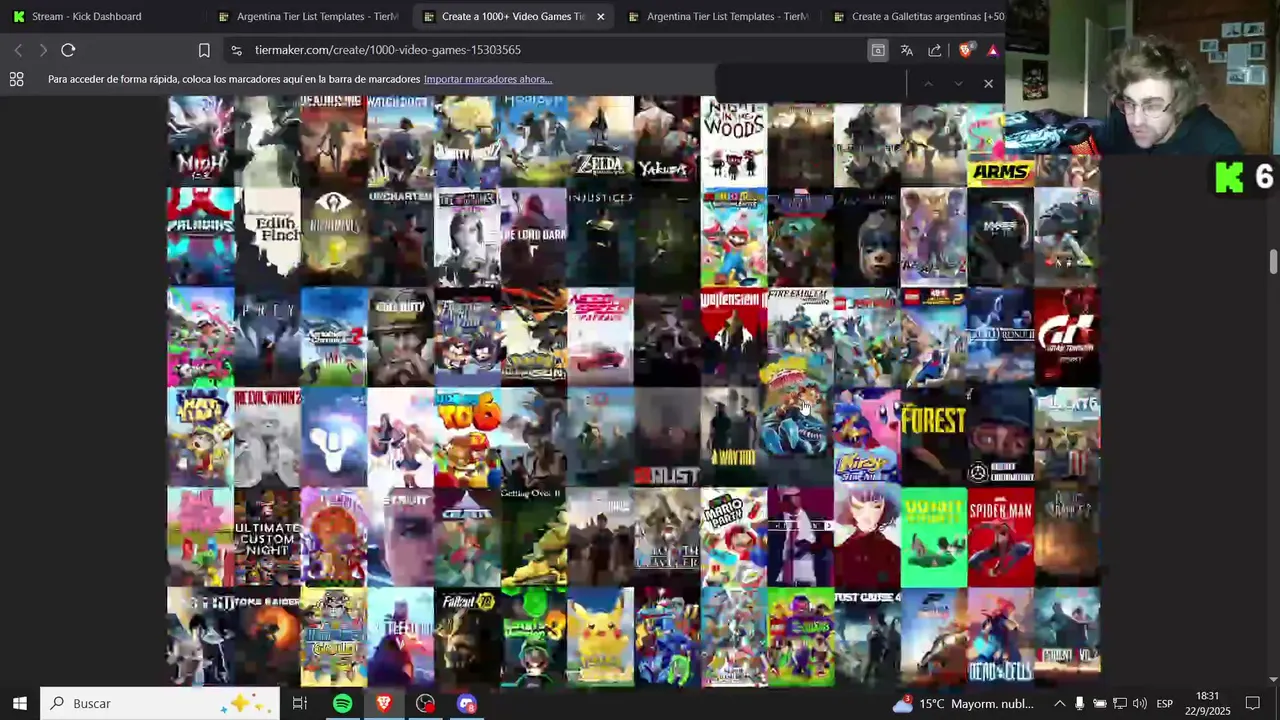Open the Brave Shields lion icon

965,50
